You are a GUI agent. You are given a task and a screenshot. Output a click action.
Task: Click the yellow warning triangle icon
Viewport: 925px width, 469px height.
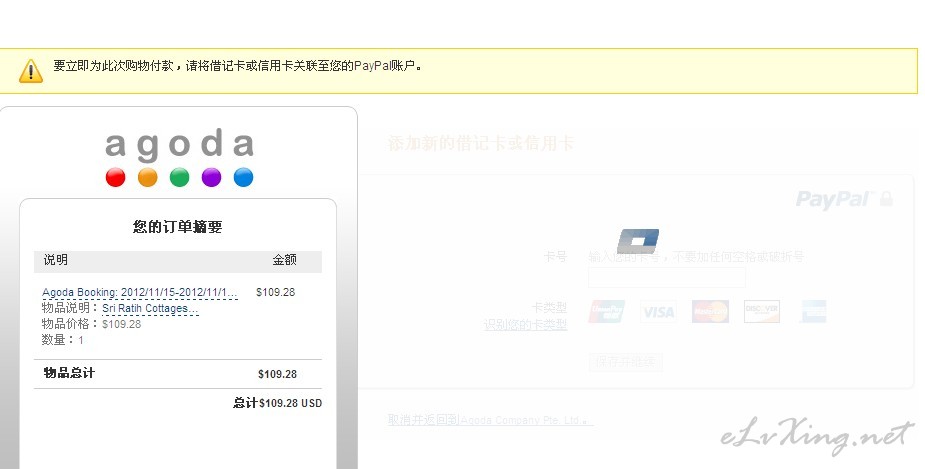coord(31,71)
